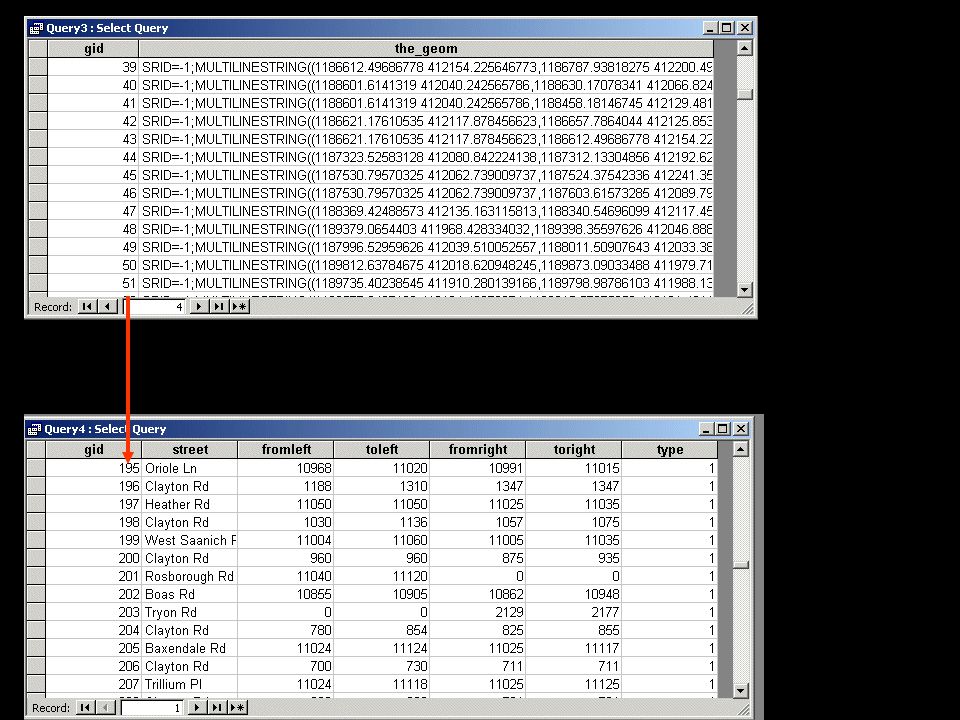
Task: Add new record in Query4 navigator
Action: coord(238,708)
